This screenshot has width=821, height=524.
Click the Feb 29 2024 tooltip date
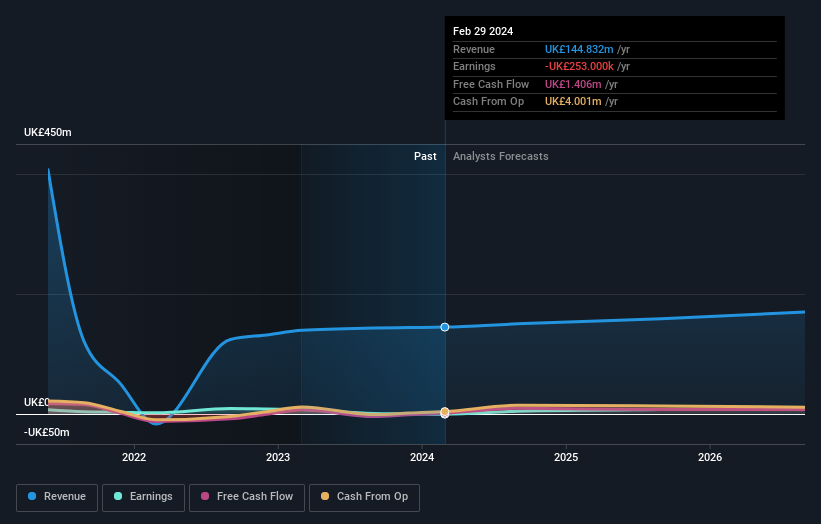[483, 31]
